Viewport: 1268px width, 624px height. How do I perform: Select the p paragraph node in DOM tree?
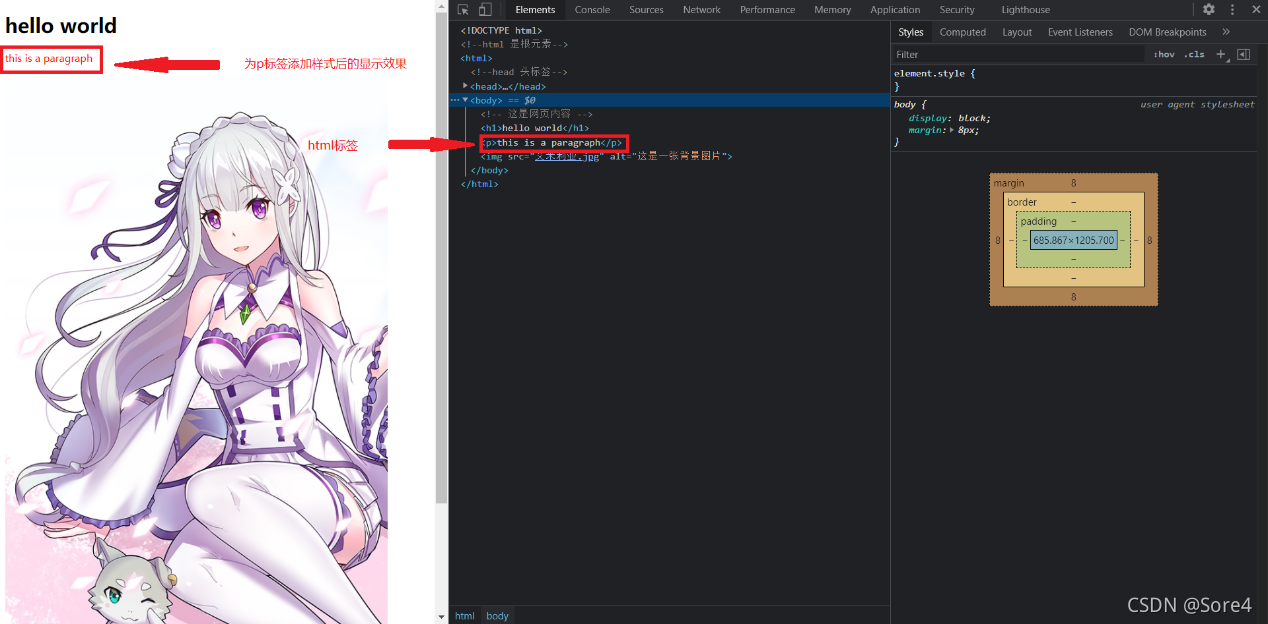click(x=552, y=142)
